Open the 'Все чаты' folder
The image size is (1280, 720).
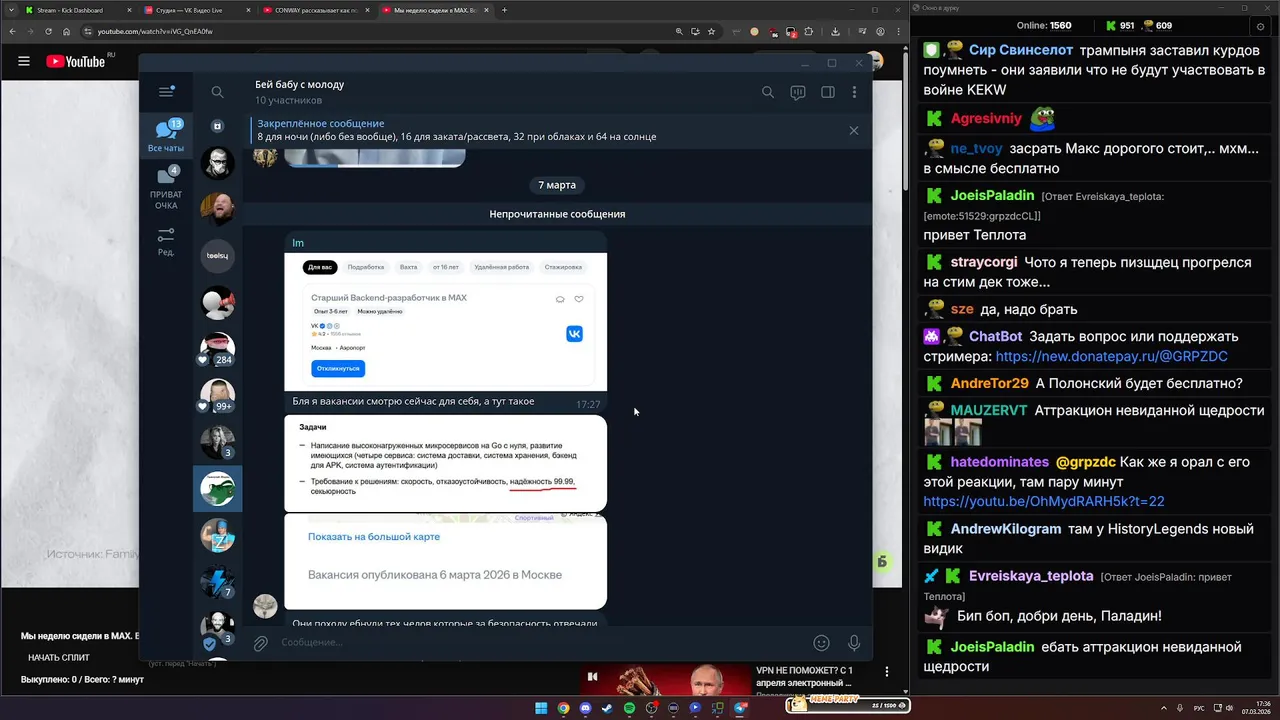point(166,135)
